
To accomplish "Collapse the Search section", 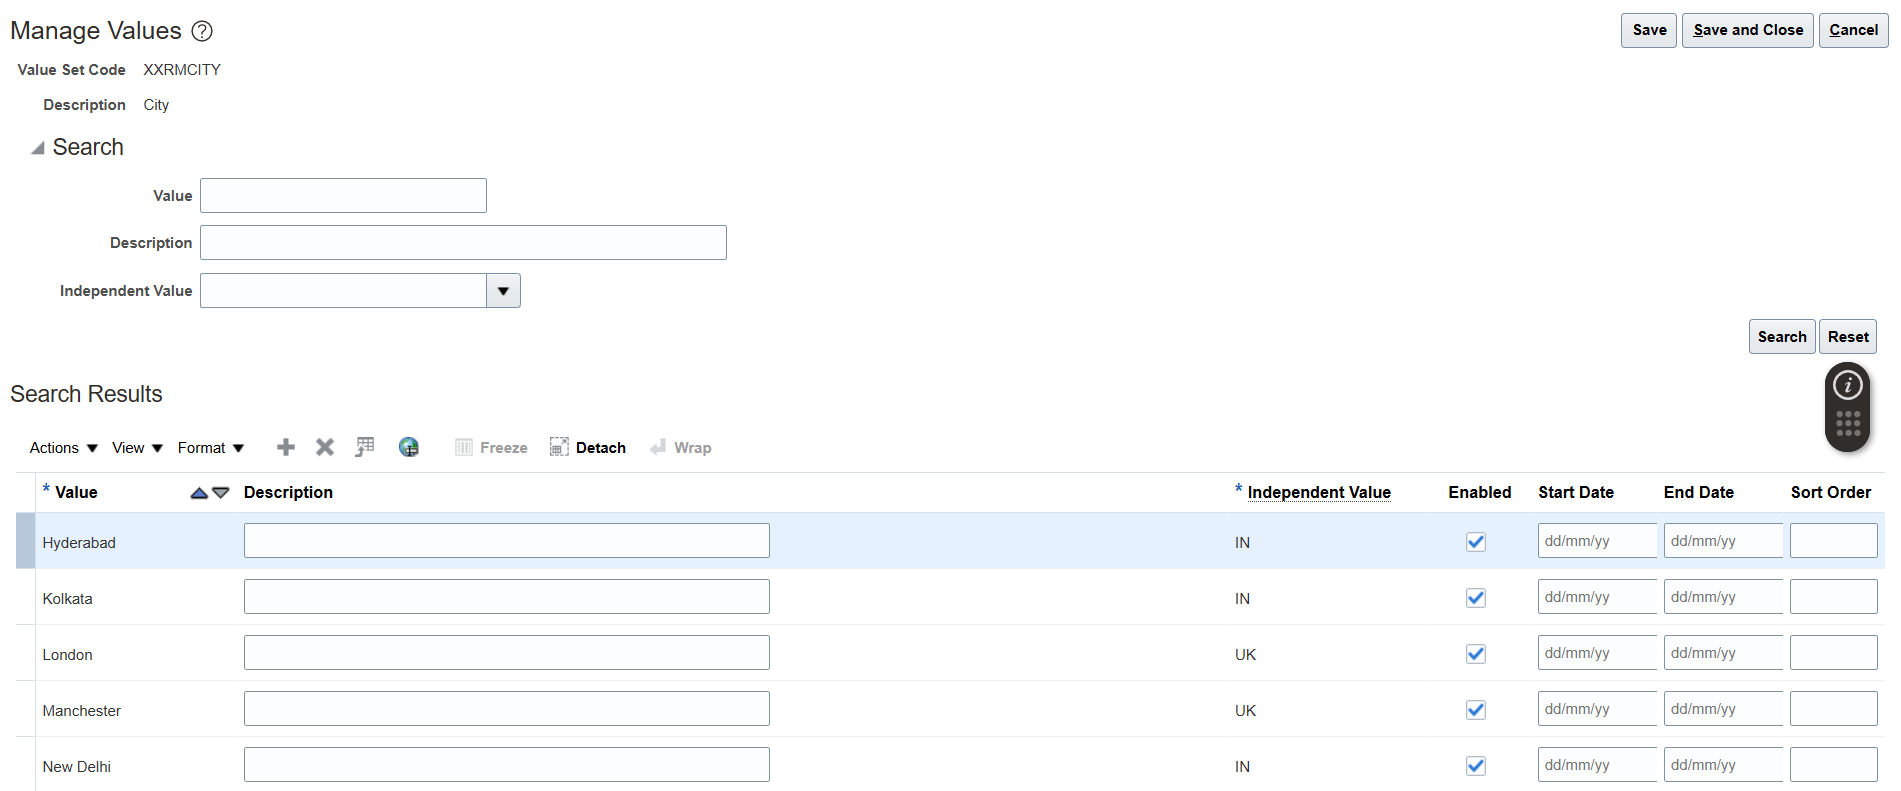I will [x=38, y=148].
